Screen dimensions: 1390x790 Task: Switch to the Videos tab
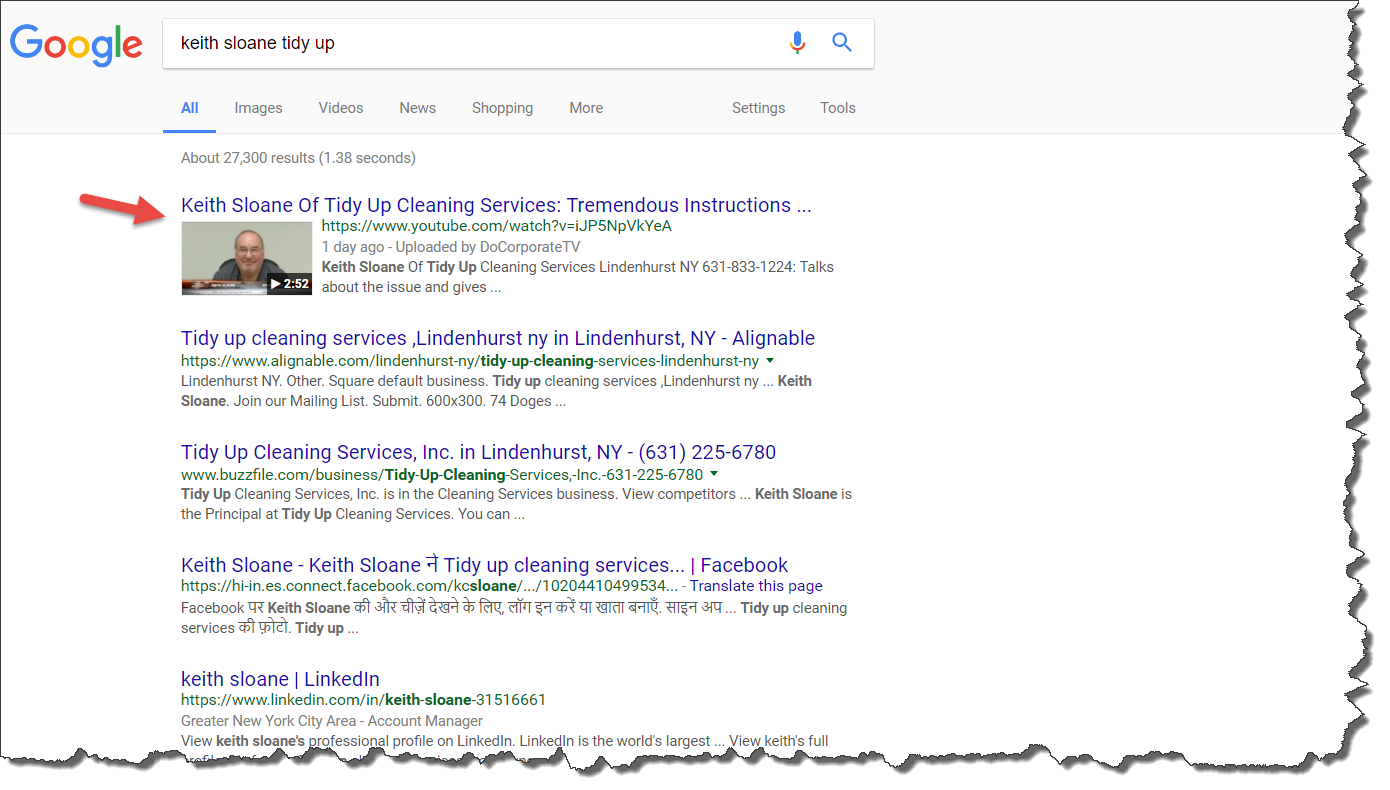341,108
